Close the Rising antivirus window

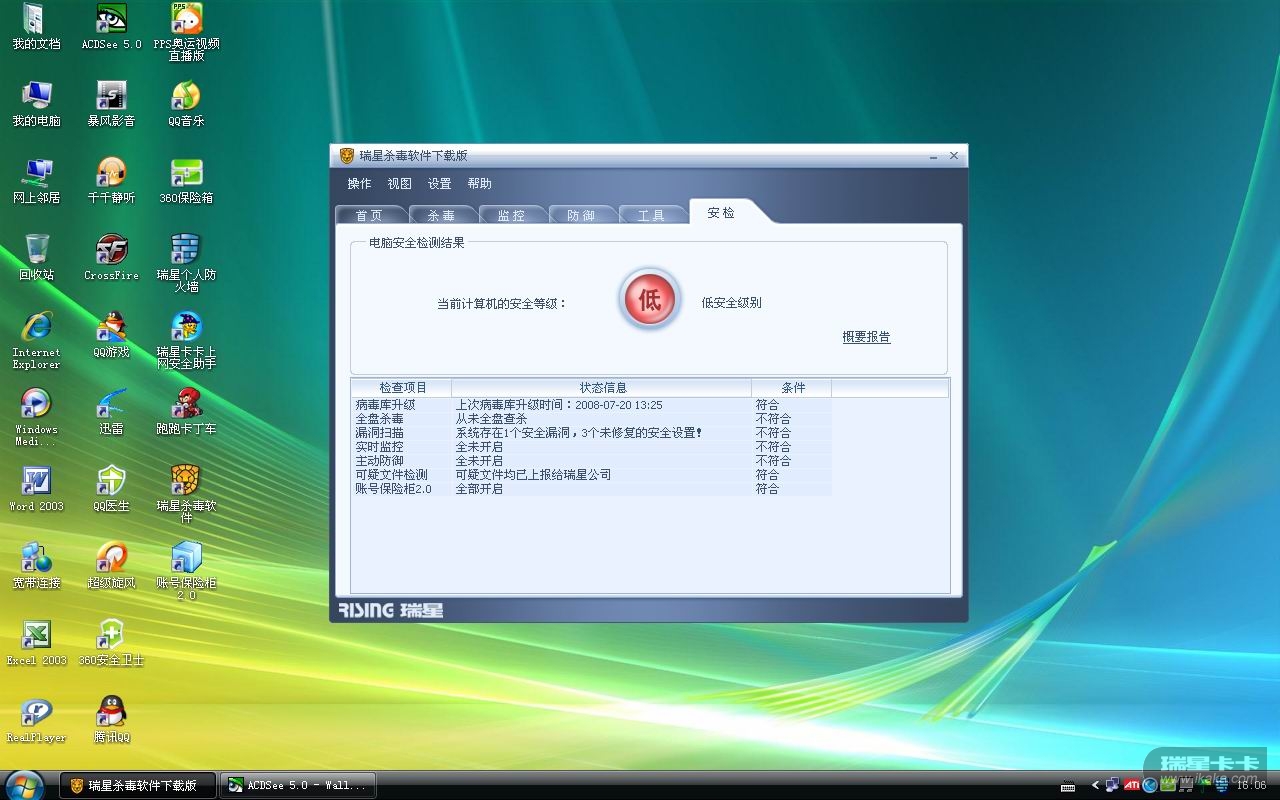[954, 156]
